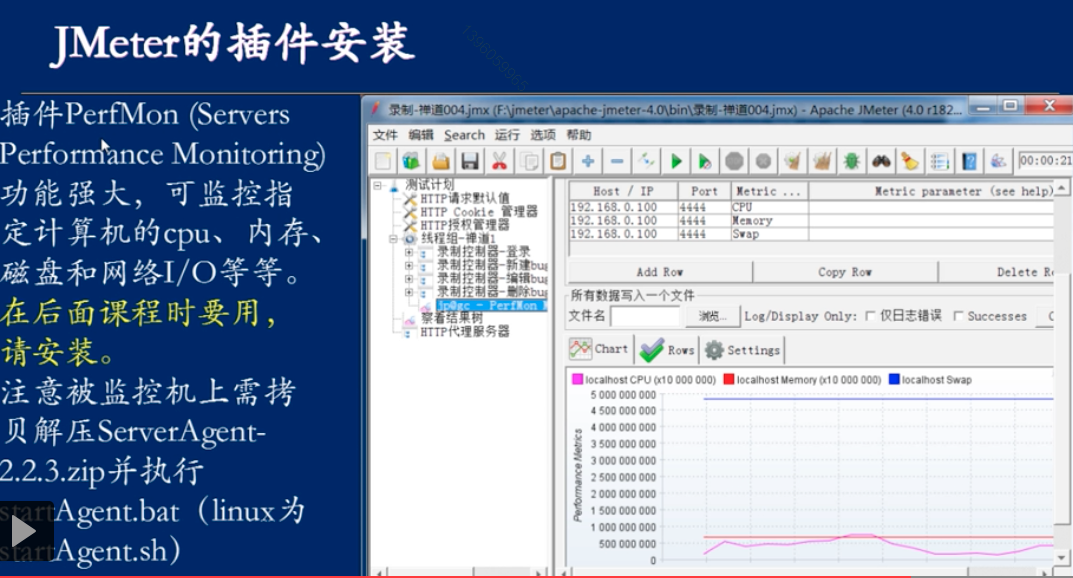Viewport: 1073px width, 578px height.
Task: Select jp@gc - PerfMon tree item
Action: click(491, 305)
